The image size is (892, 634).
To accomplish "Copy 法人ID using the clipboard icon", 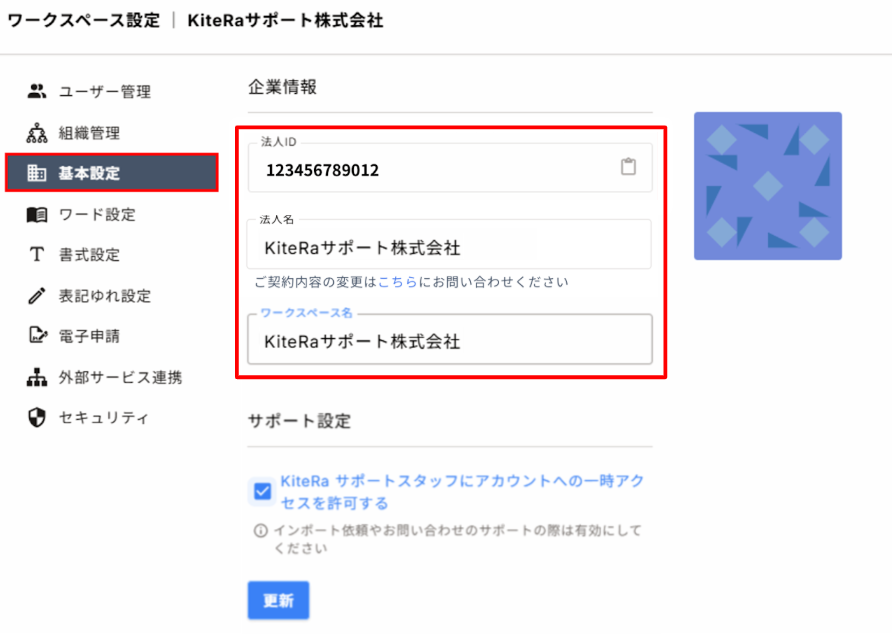I will point(628,168).
